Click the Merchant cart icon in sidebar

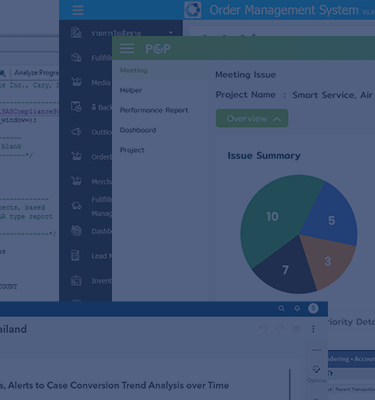(x=76, y=181)
